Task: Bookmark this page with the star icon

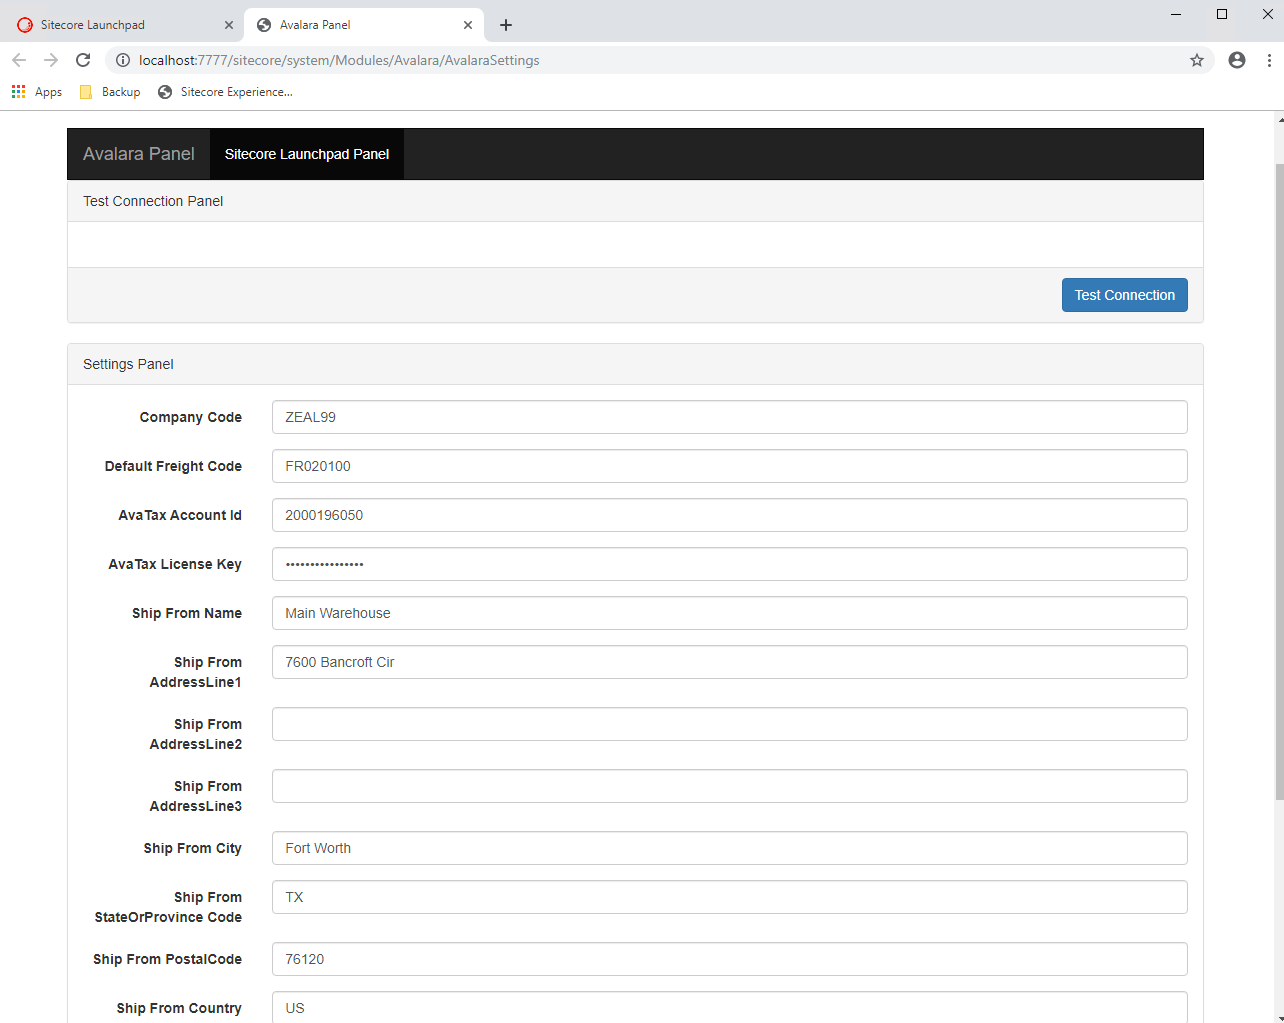Action: 1197,60
